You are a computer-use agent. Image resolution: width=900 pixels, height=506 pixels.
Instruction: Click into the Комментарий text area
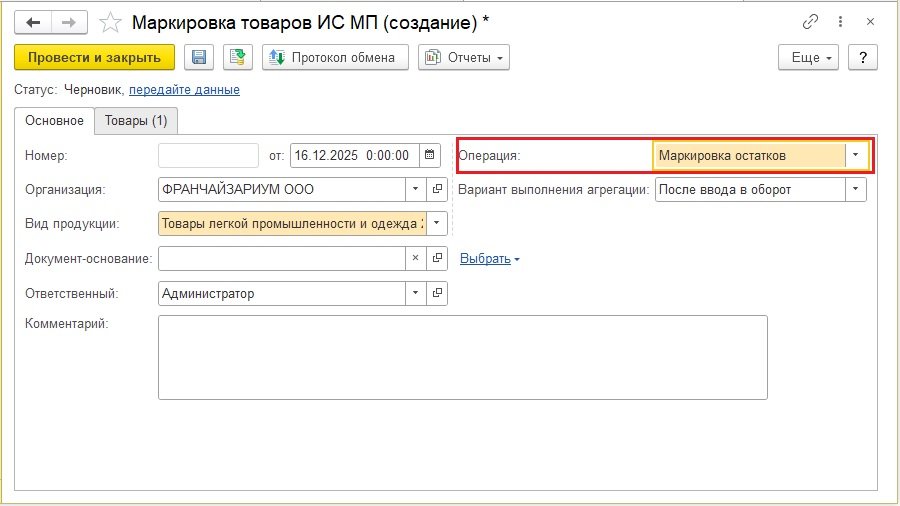(462, 357)
